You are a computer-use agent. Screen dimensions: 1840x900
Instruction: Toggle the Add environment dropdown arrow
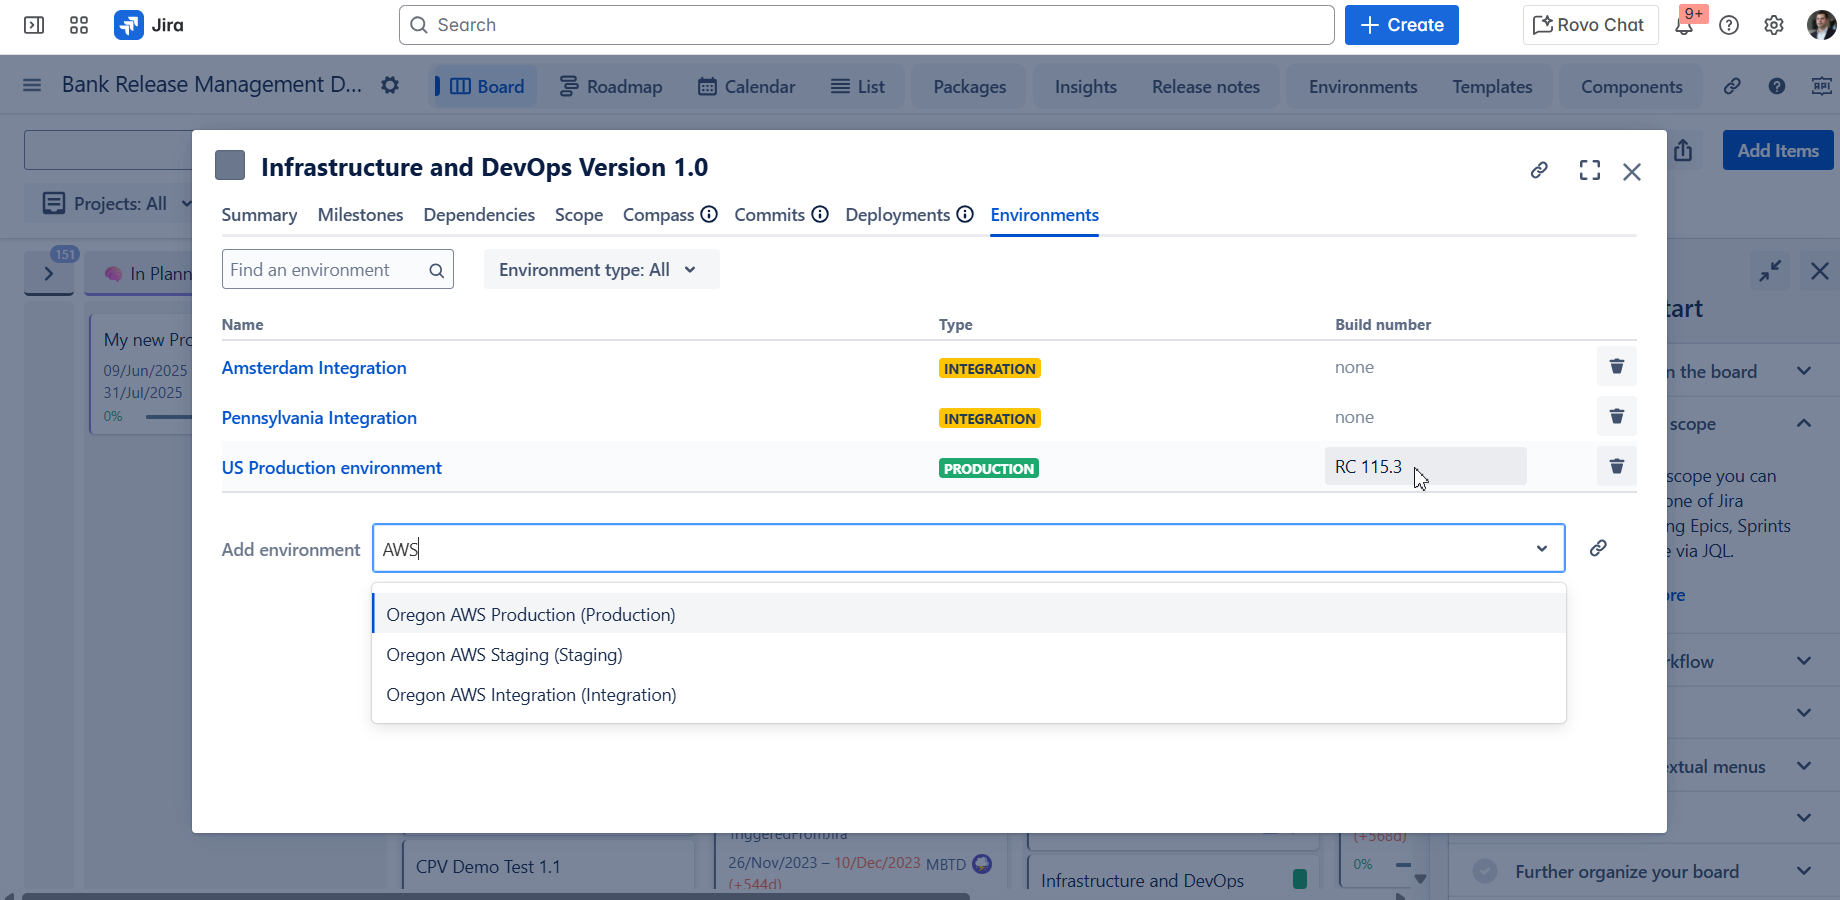[1541, 549]
